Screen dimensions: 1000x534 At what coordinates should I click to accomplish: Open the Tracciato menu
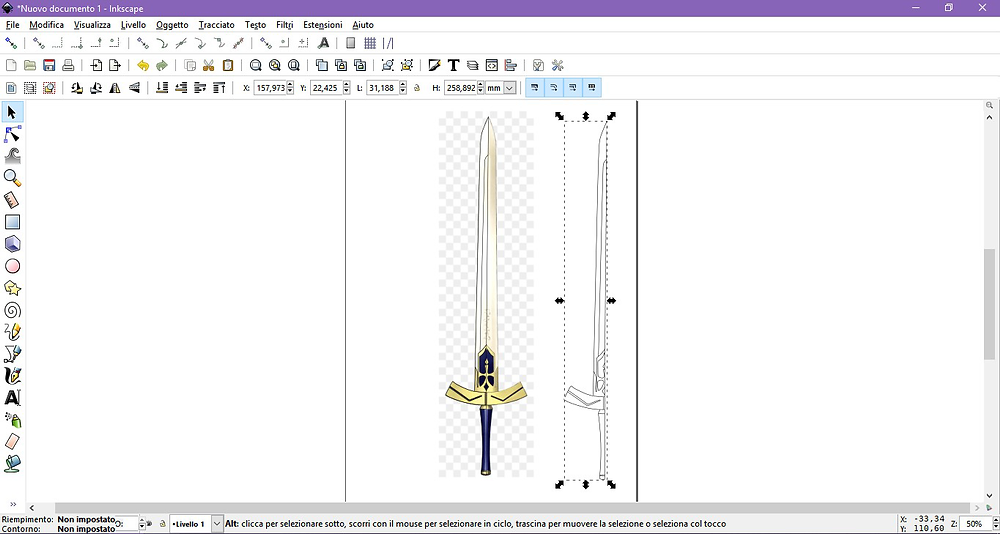coord(216,25)
